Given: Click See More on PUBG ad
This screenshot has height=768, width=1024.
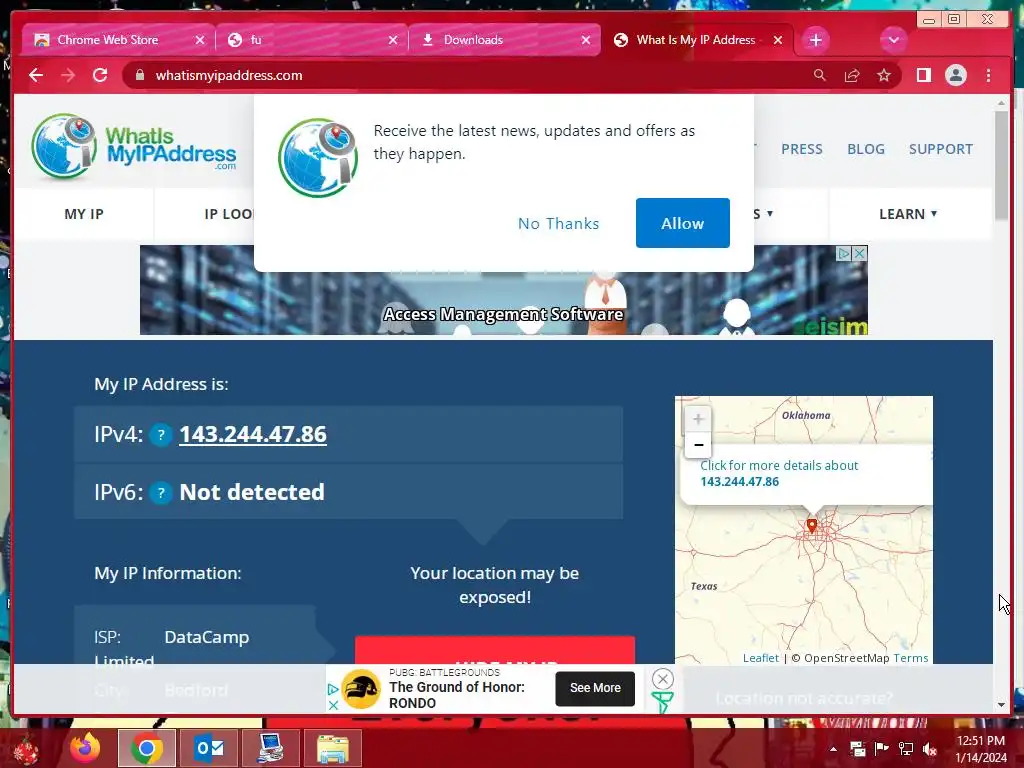Looking at the screenshot, I should tap(595, 688).
